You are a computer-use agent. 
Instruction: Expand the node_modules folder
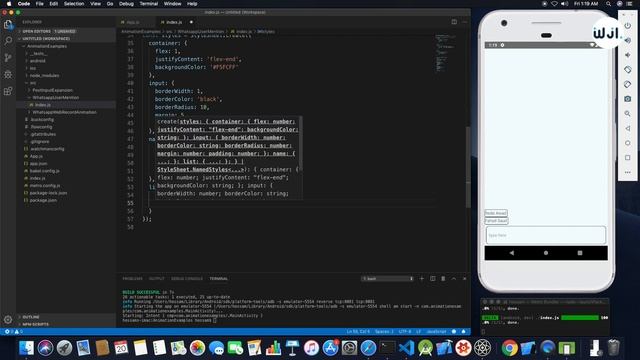point(44,76)
